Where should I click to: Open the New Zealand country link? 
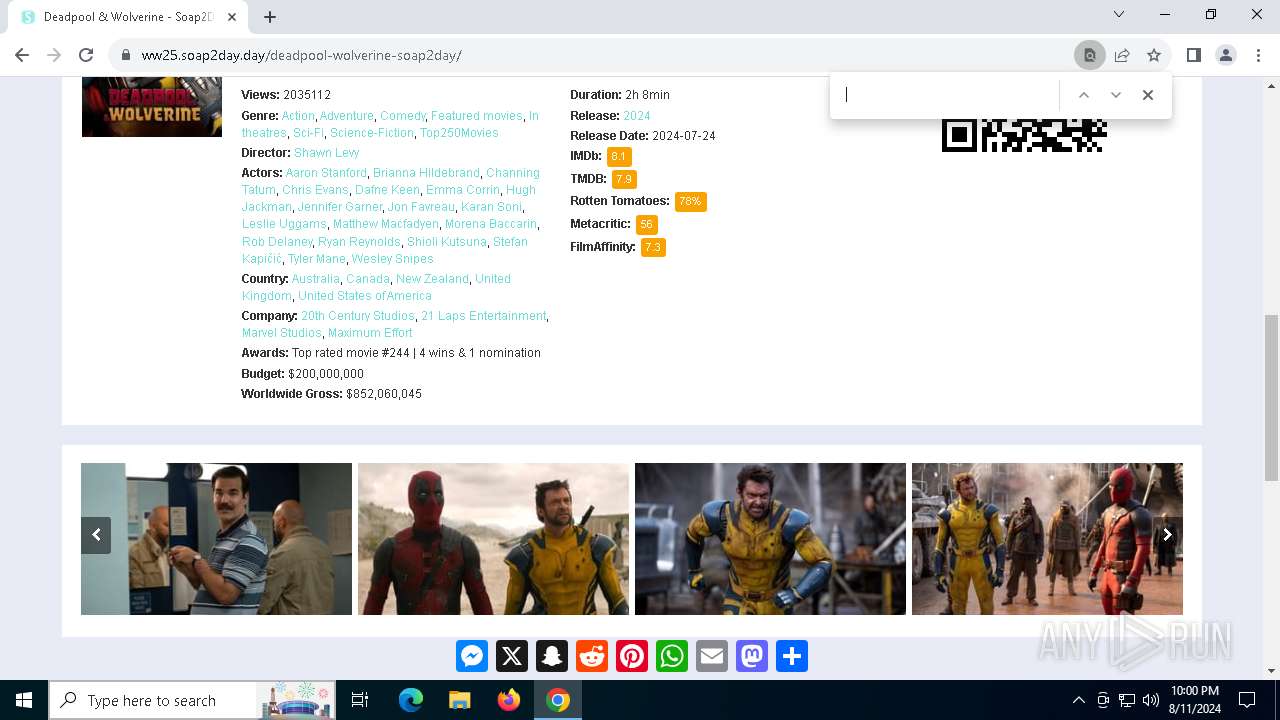coord(432,279)
